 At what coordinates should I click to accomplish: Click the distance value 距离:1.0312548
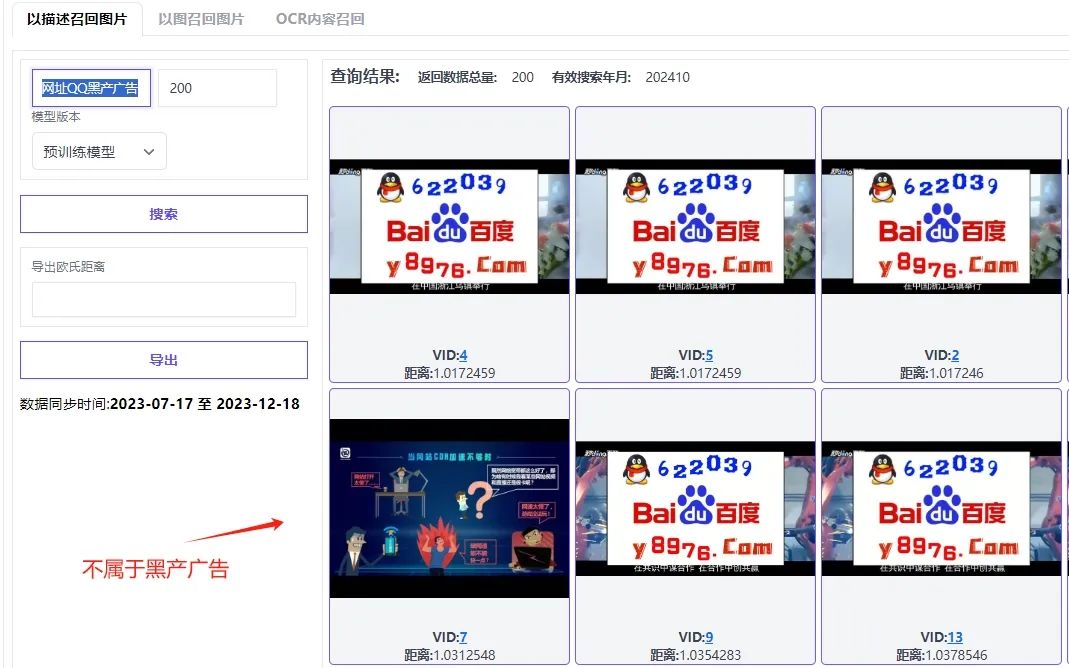[450, 655]
